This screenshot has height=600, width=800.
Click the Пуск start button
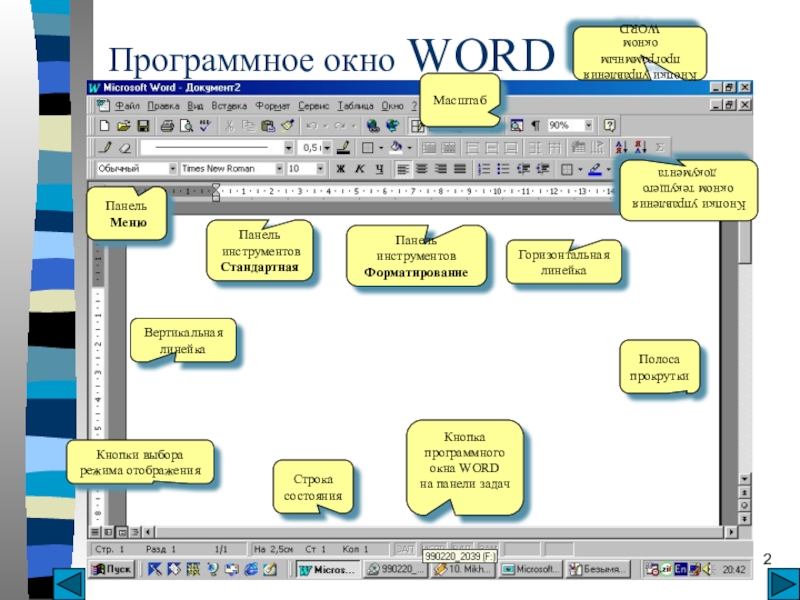(112, 569)
